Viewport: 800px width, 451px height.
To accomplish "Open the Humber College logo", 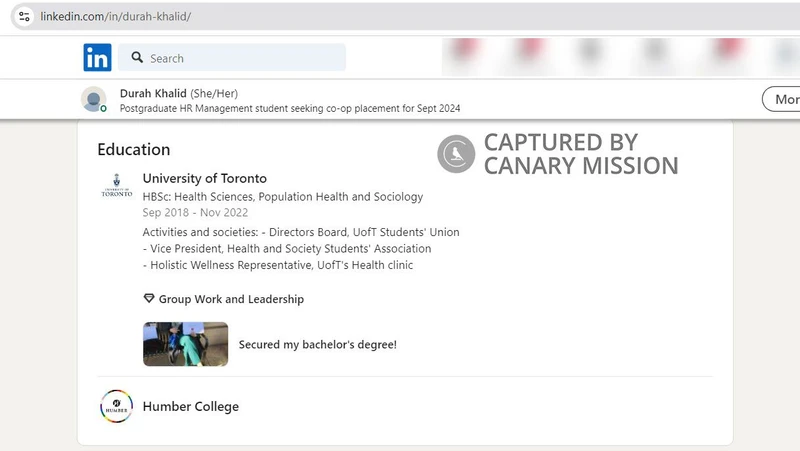I will pos(116,407).
